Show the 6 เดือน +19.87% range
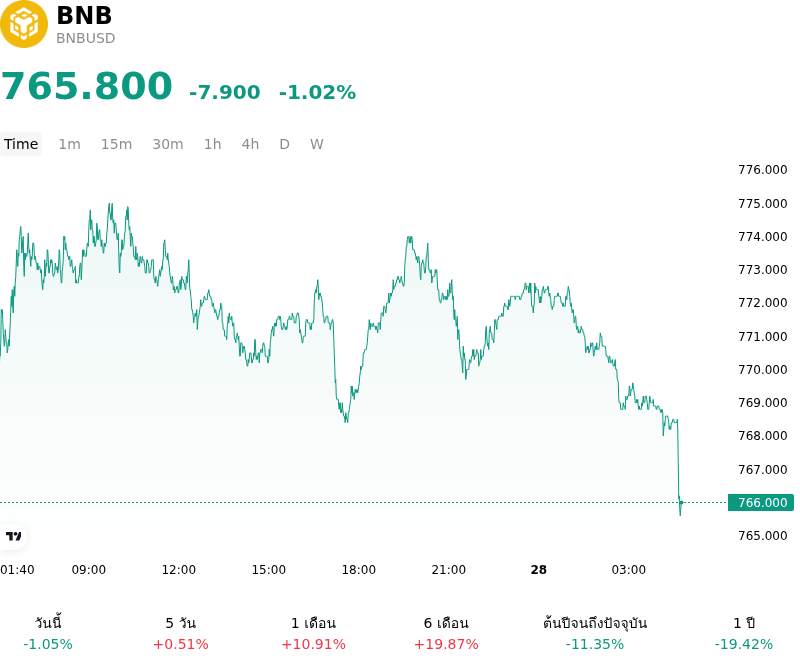The height and width of the screenshot is (664, 800). (446, 633)
